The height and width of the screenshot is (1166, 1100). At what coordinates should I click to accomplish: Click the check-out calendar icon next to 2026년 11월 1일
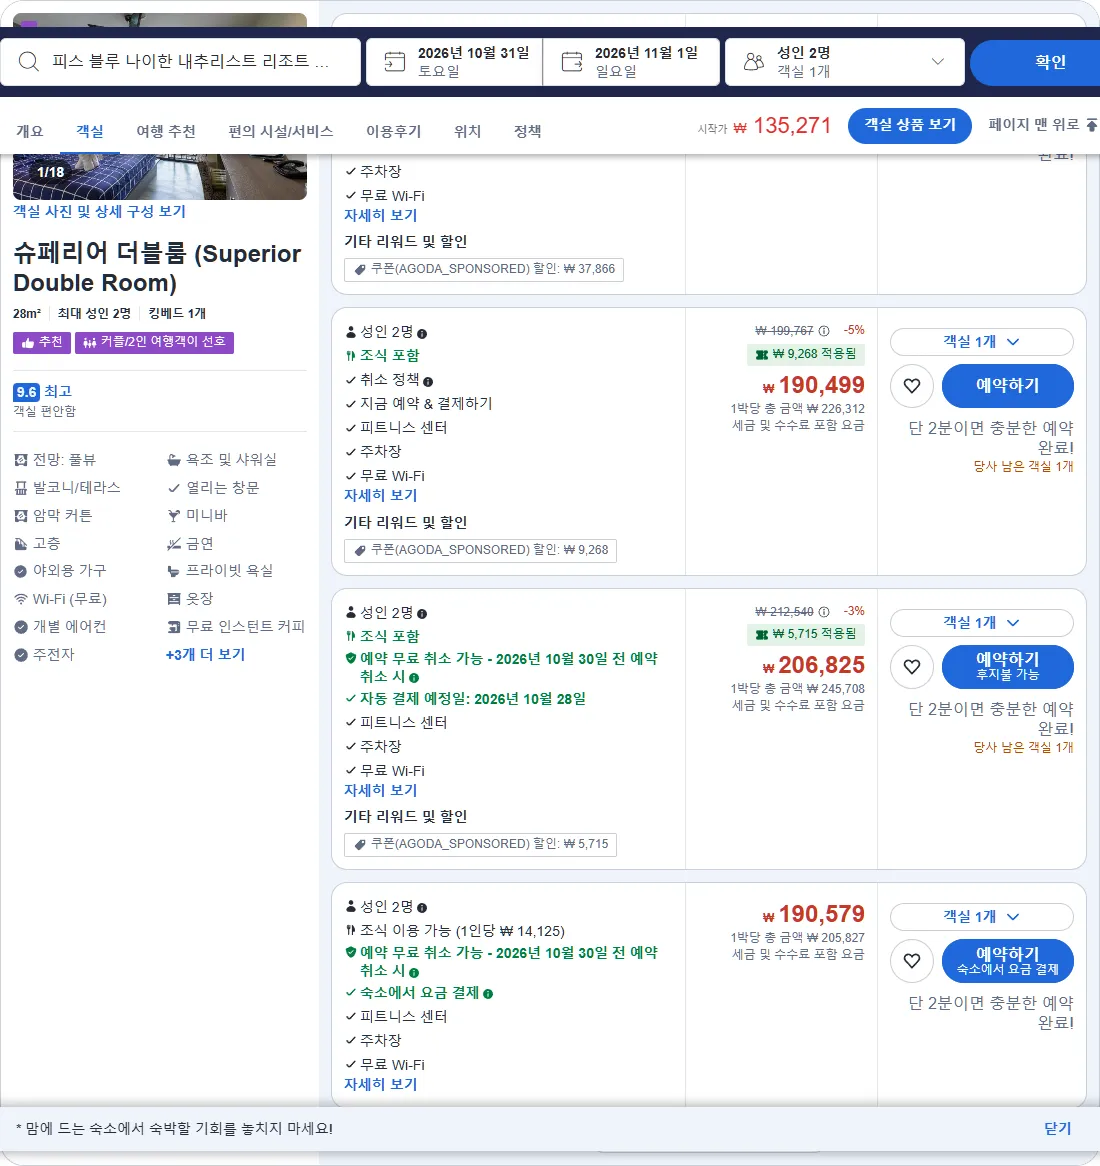pyautogui.click(x=572, y=62)
